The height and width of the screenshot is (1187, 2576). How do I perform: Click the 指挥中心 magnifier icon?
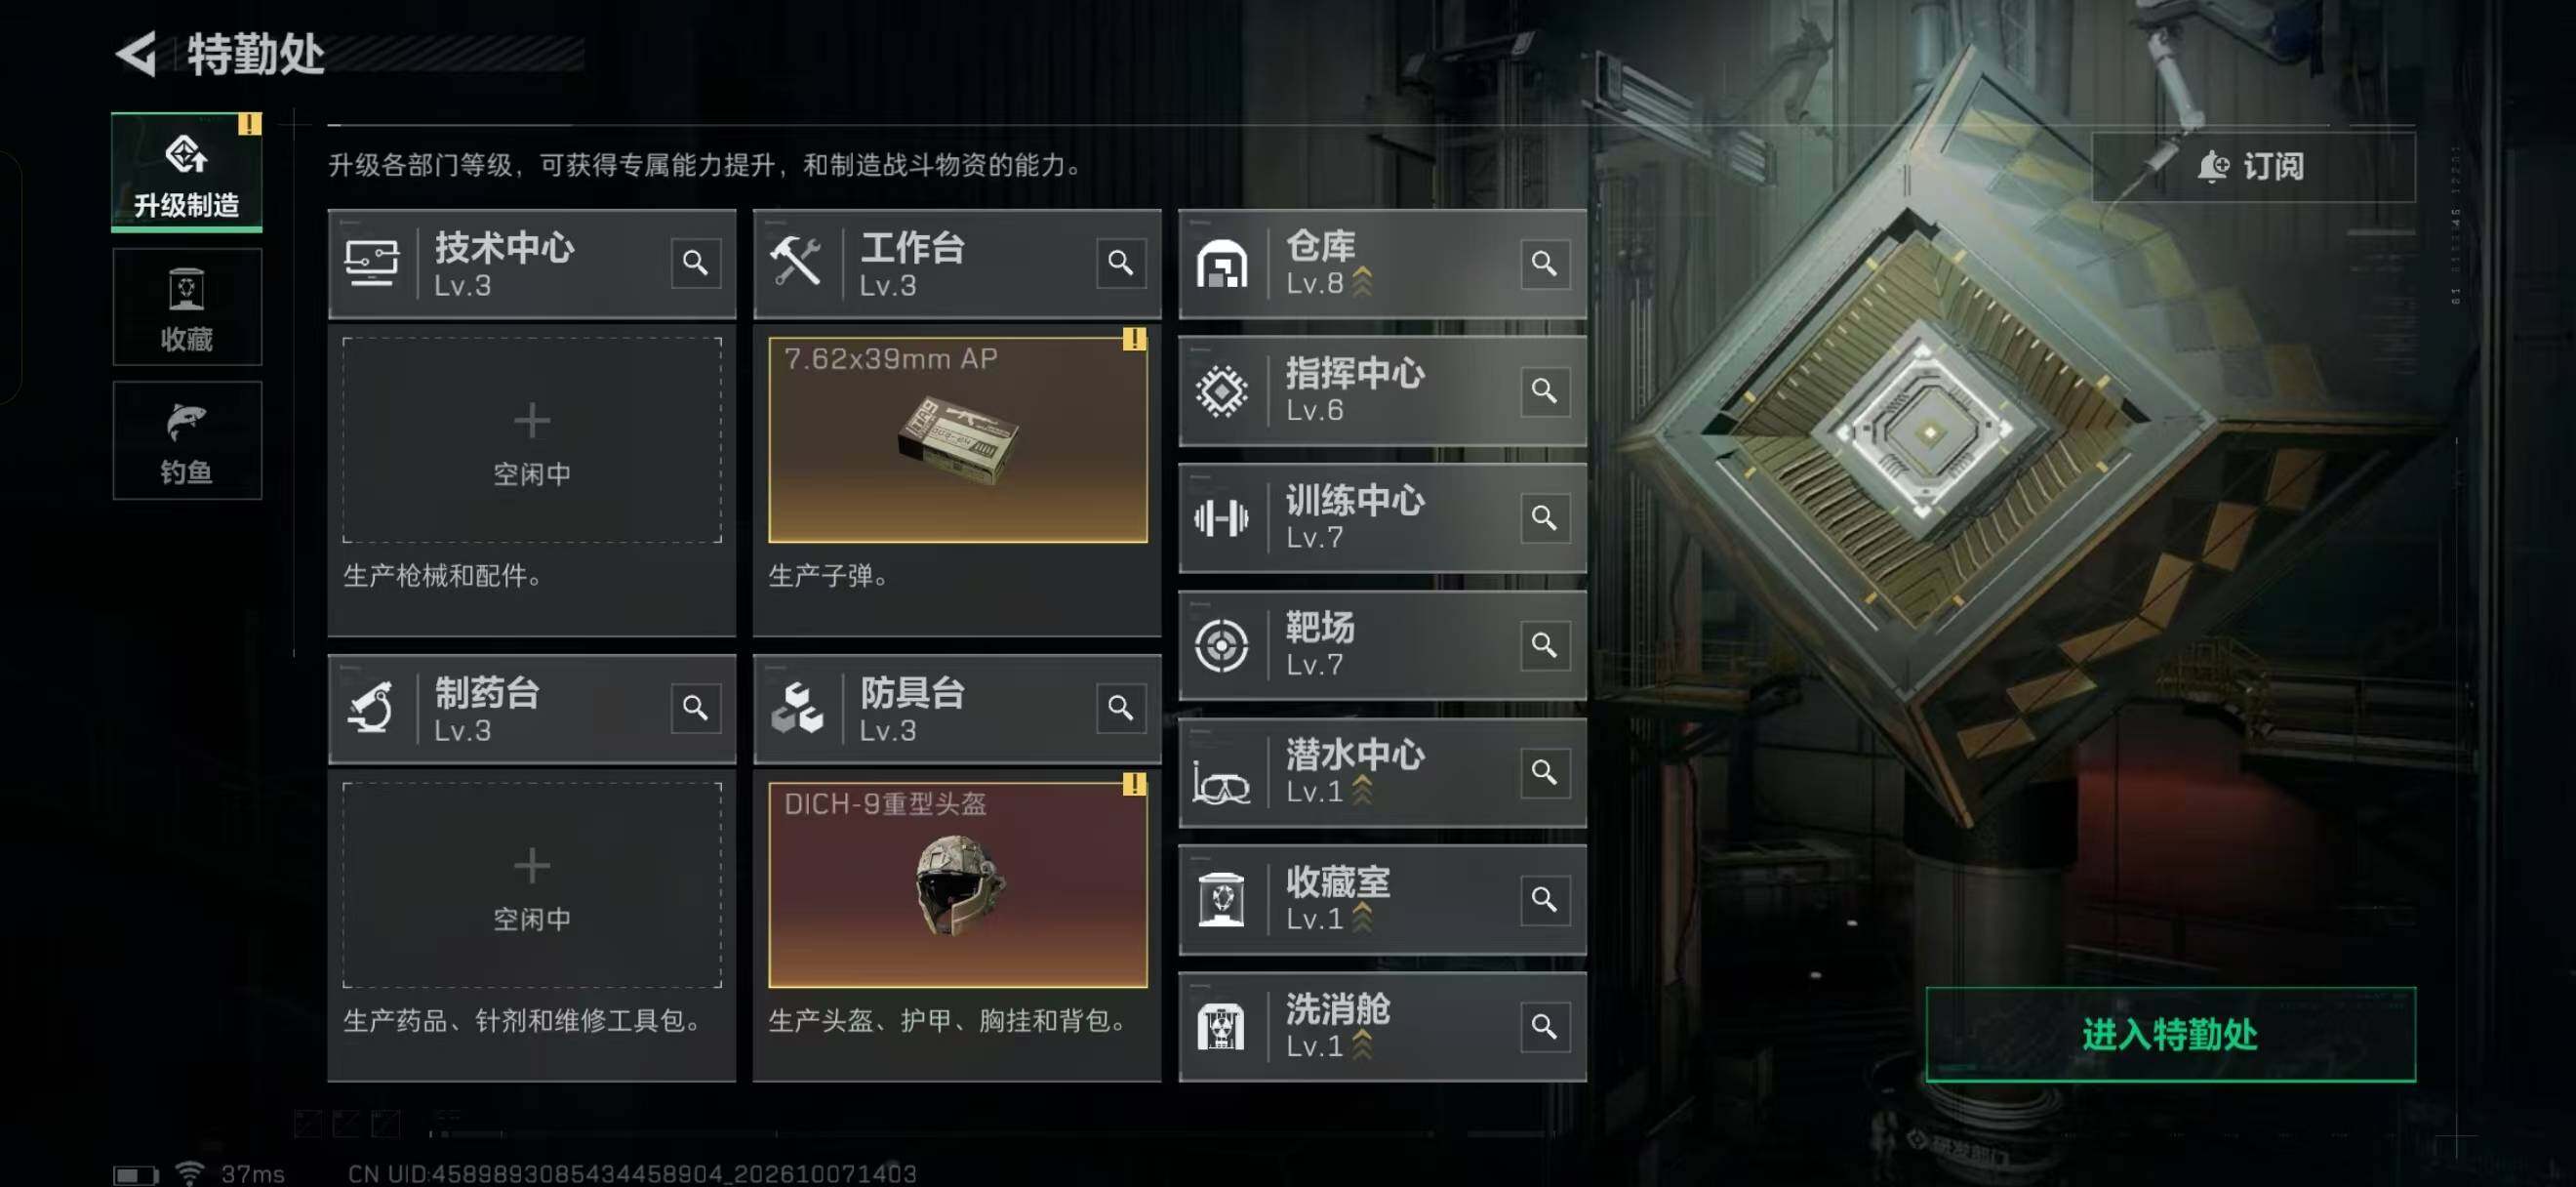[x=1544, y=390]
